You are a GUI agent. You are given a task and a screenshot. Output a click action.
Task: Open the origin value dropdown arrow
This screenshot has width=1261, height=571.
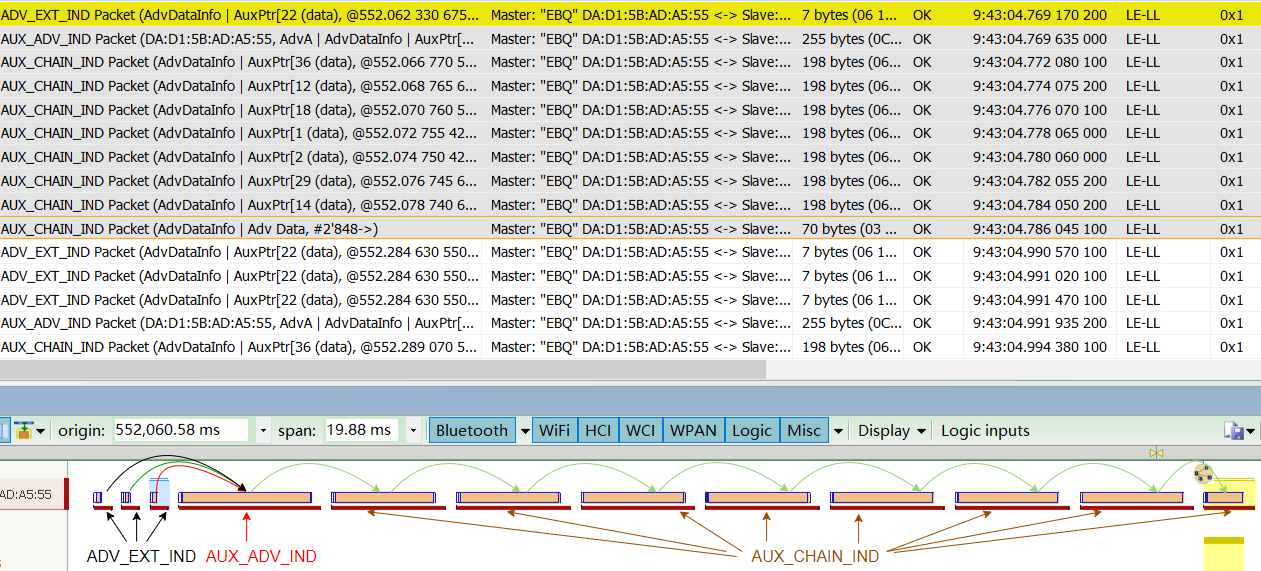tap(263, 431)
